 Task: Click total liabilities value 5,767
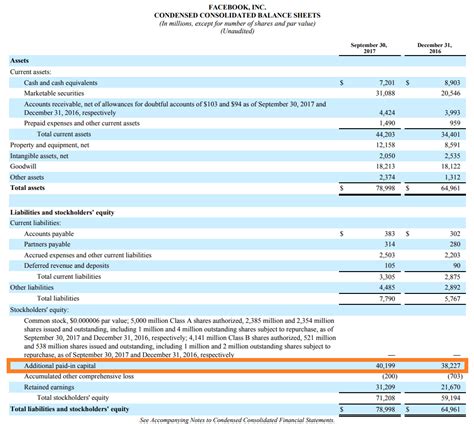452,299
